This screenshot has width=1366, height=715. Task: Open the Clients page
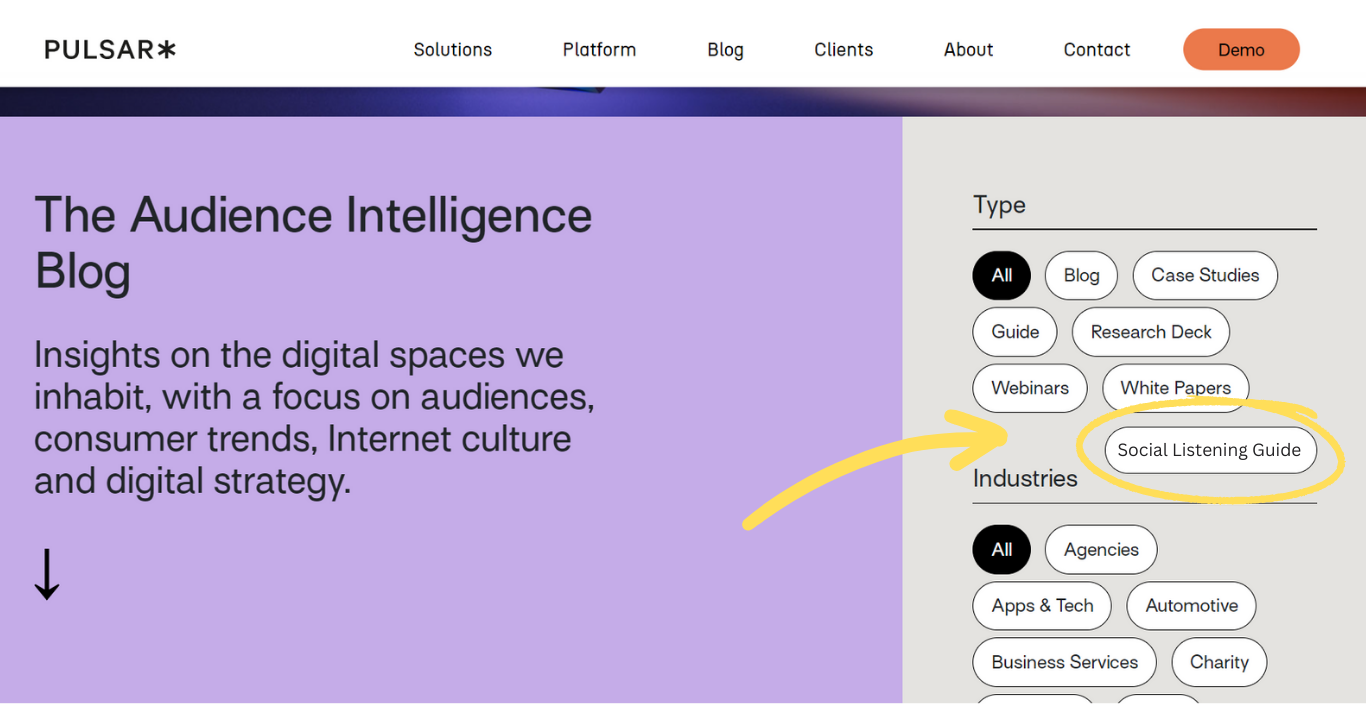(x=843, y=49)
